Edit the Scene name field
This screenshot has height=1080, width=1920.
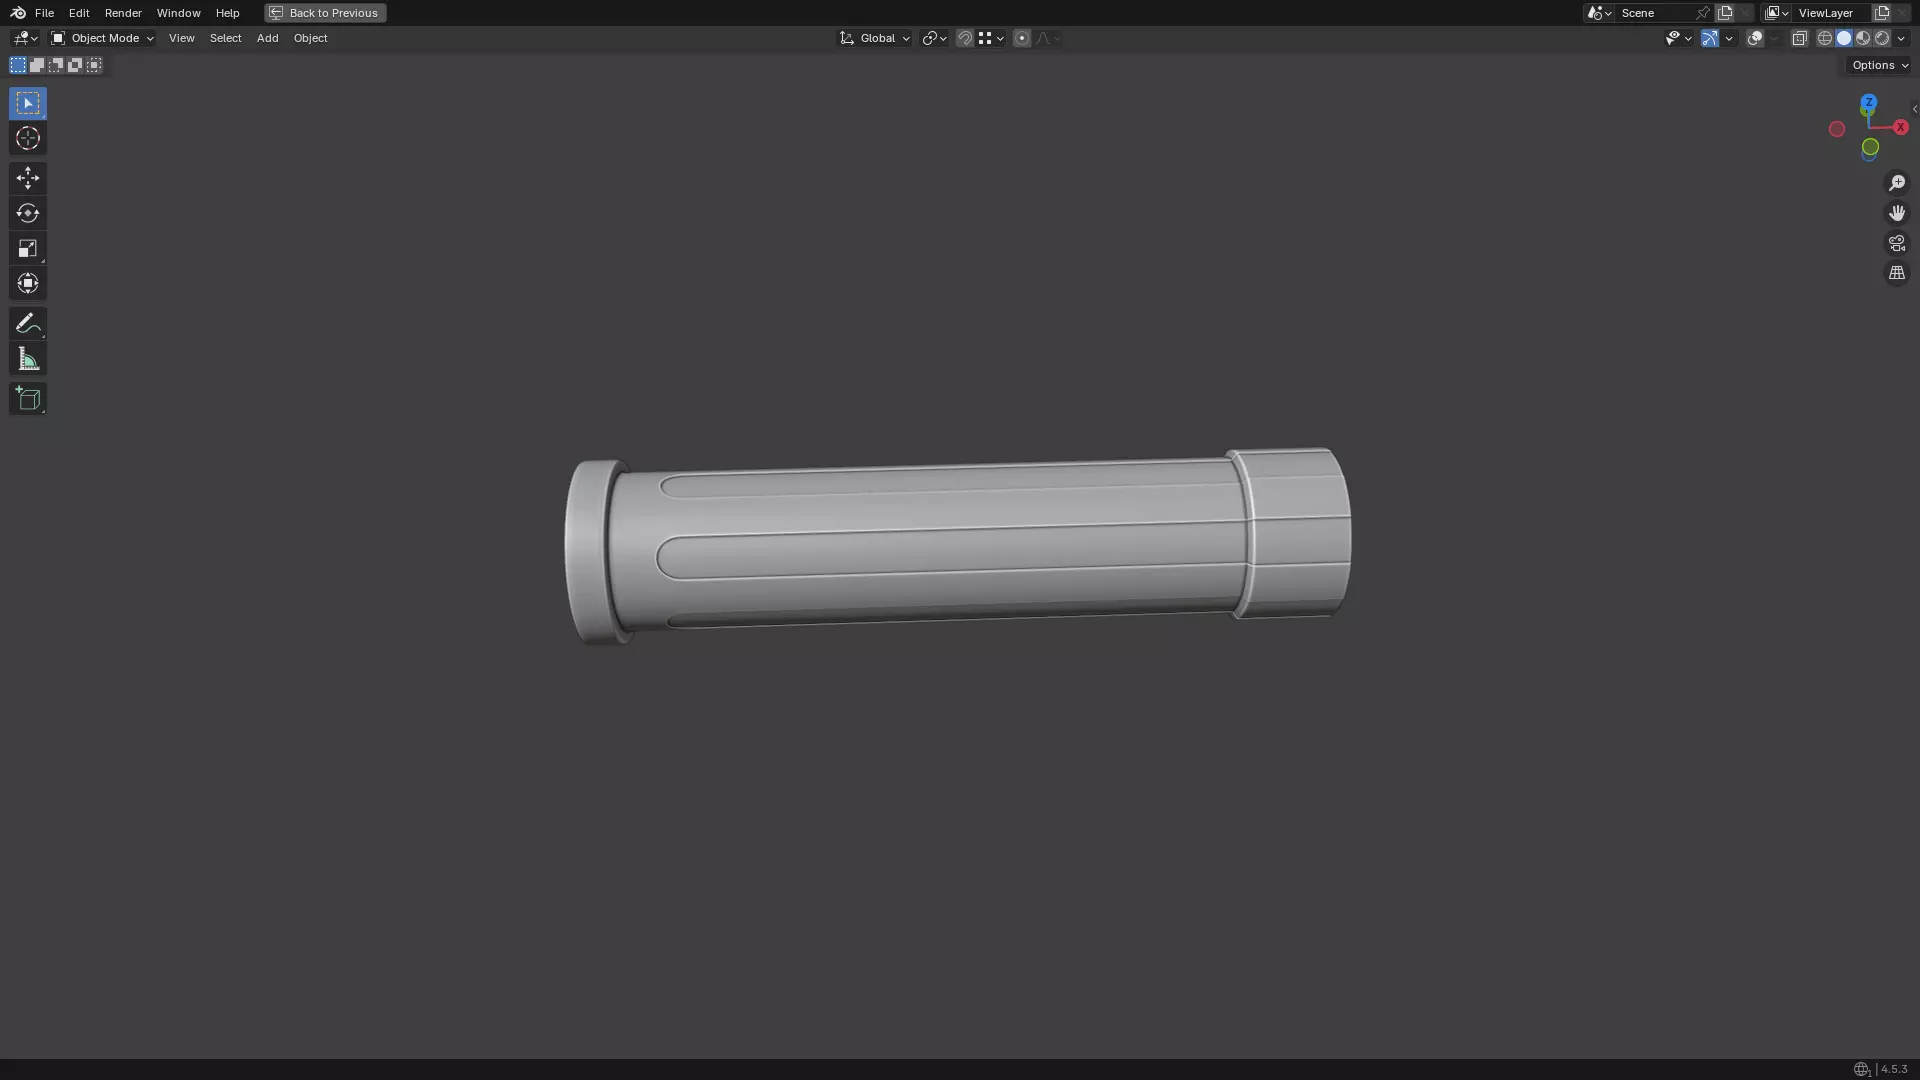(x=1655, y=13)
